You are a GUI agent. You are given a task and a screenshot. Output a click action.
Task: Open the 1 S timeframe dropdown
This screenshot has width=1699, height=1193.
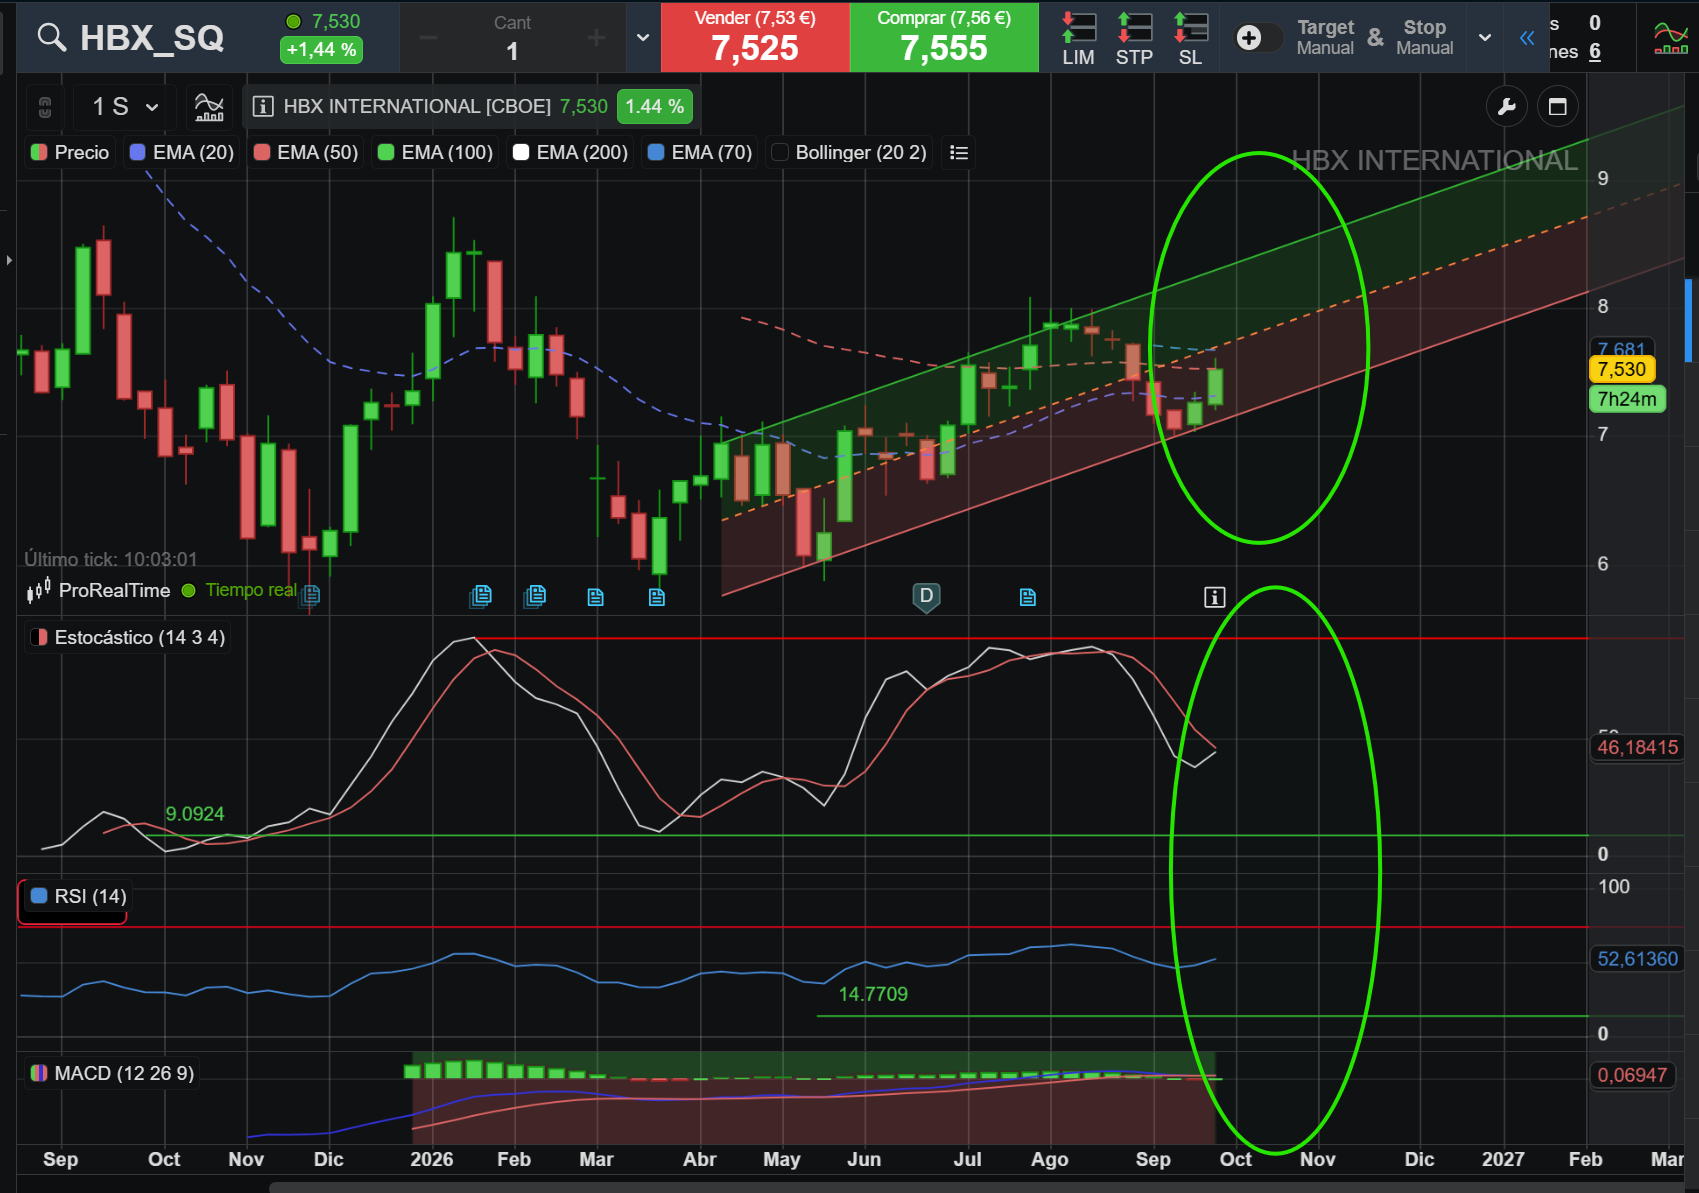(124, 106)
